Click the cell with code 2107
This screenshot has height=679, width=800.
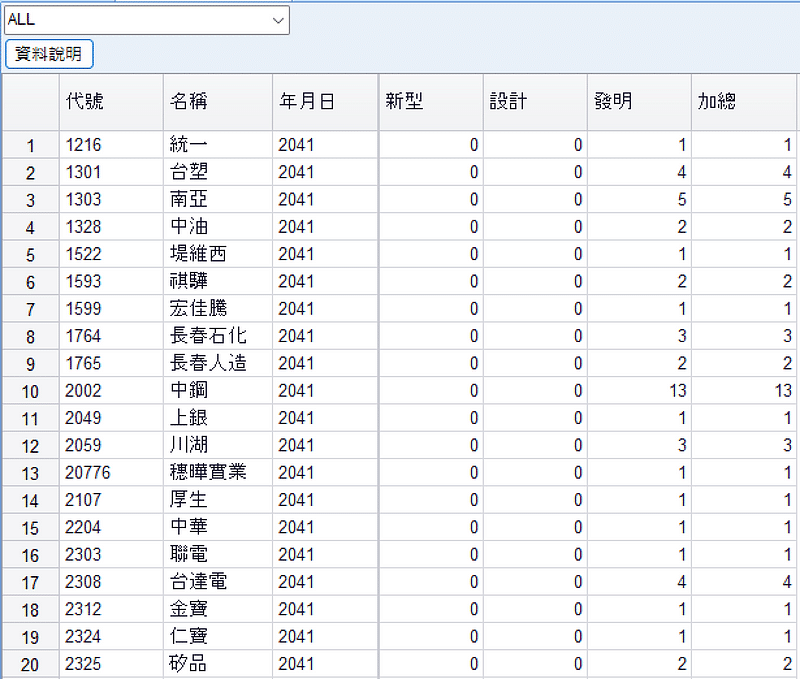pyautogui.click(x=111, y=500)
